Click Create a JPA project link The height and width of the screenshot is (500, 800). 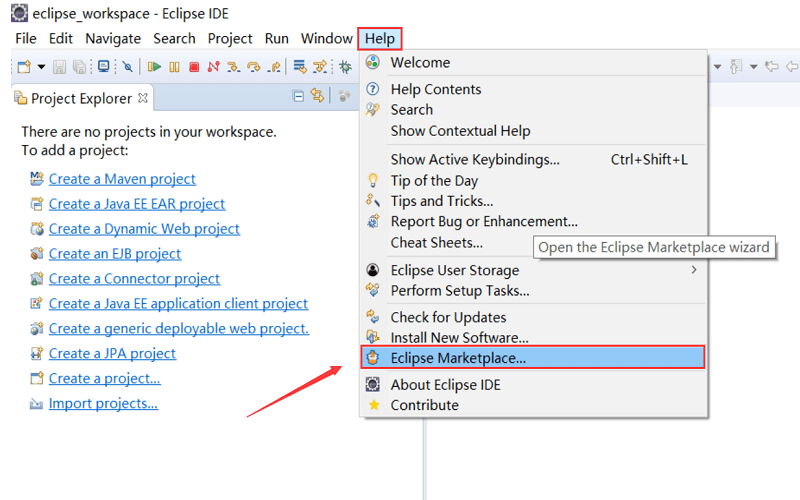112,354
